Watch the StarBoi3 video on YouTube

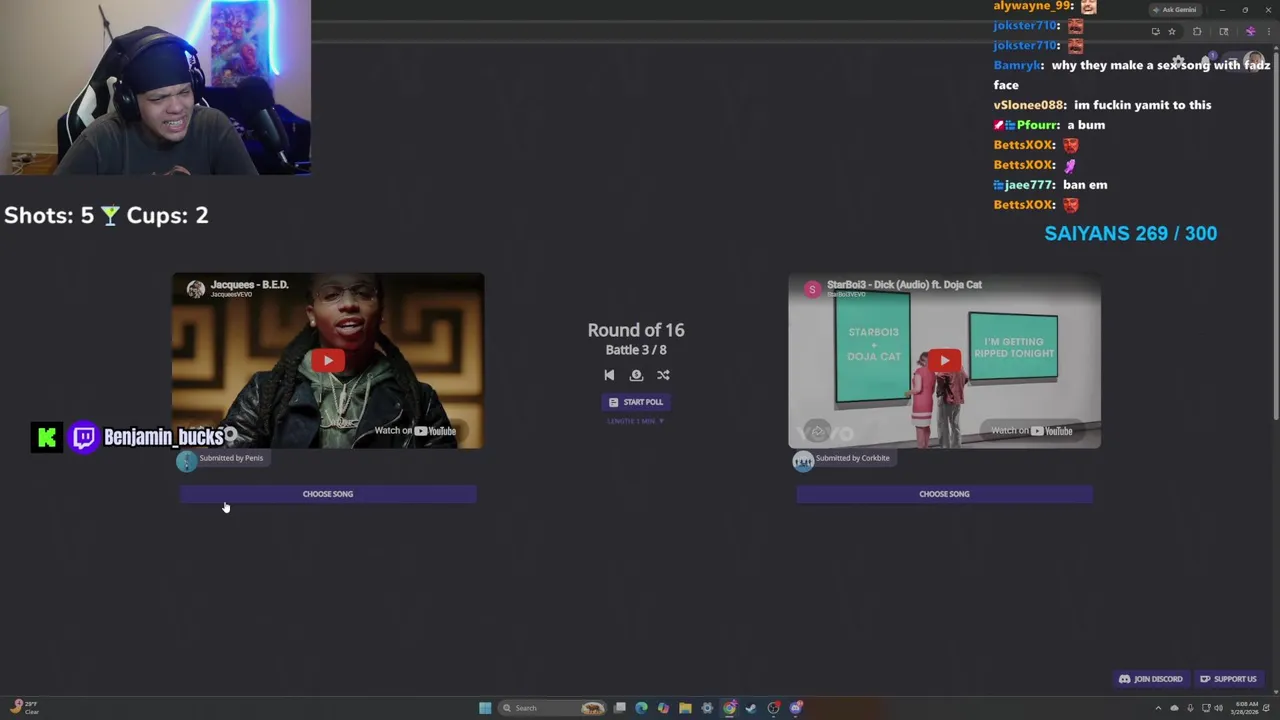[x=1032, y=431]
